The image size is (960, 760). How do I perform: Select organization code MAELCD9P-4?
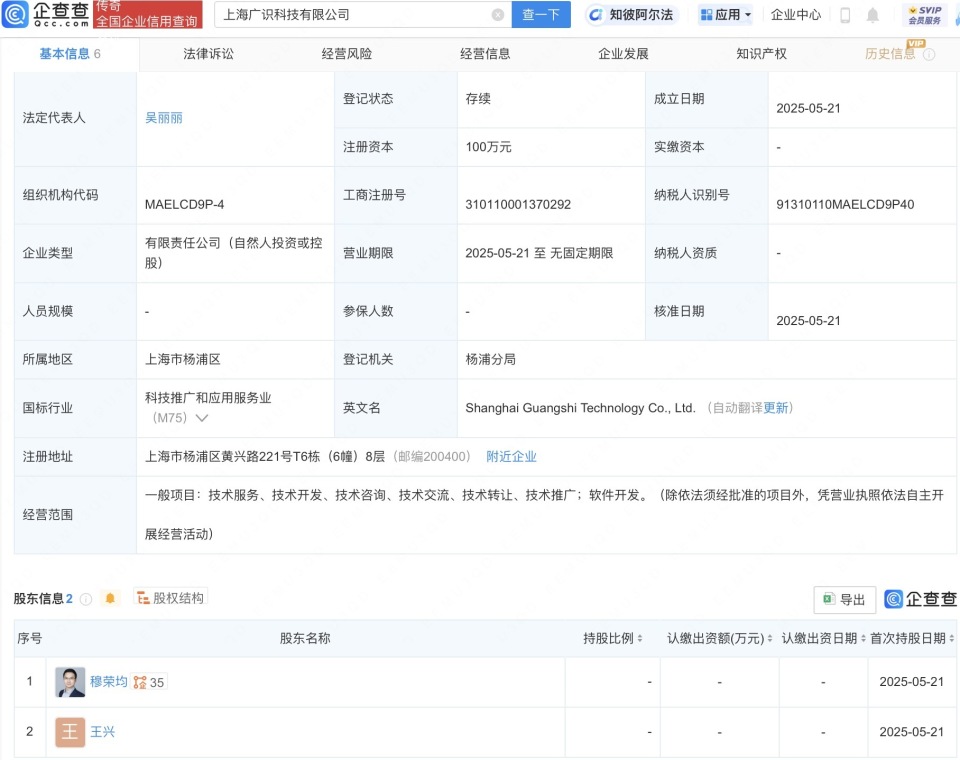pyautogui.click(x=184, y=205)
